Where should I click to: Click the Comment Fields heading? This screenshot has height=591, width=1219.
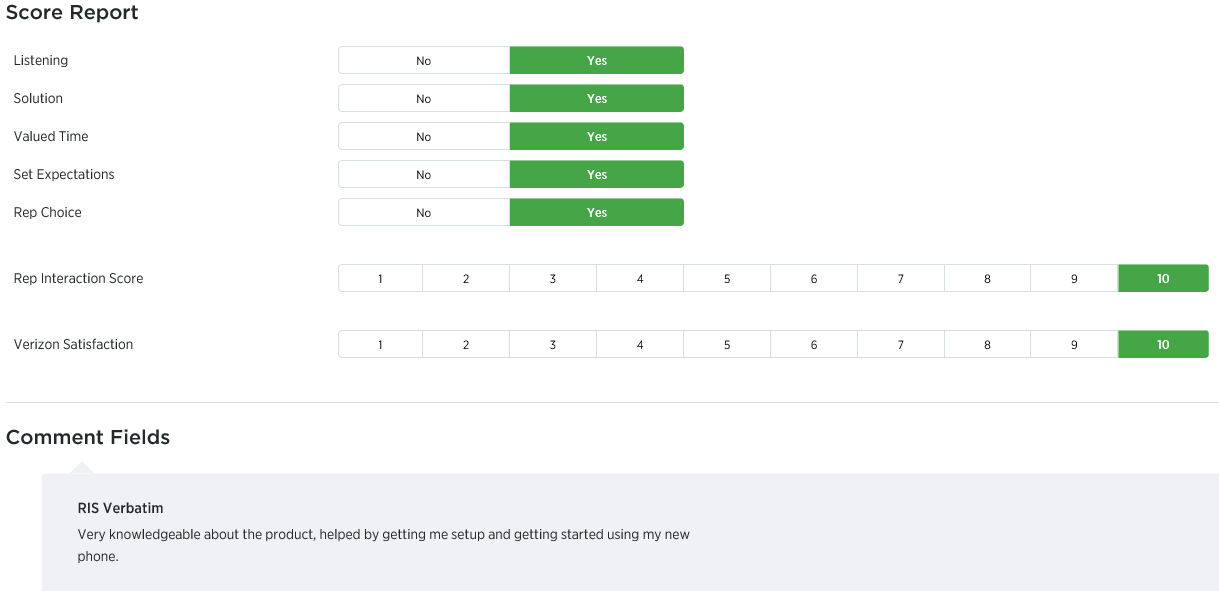88,437
